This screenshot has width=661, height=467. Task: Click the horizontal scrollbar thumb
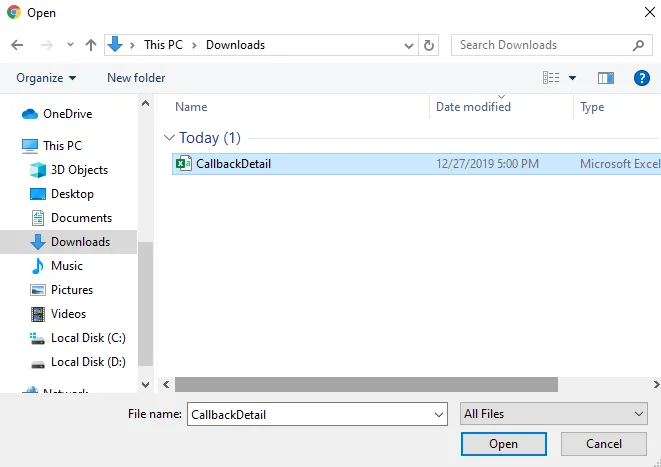tap(366, 384)
